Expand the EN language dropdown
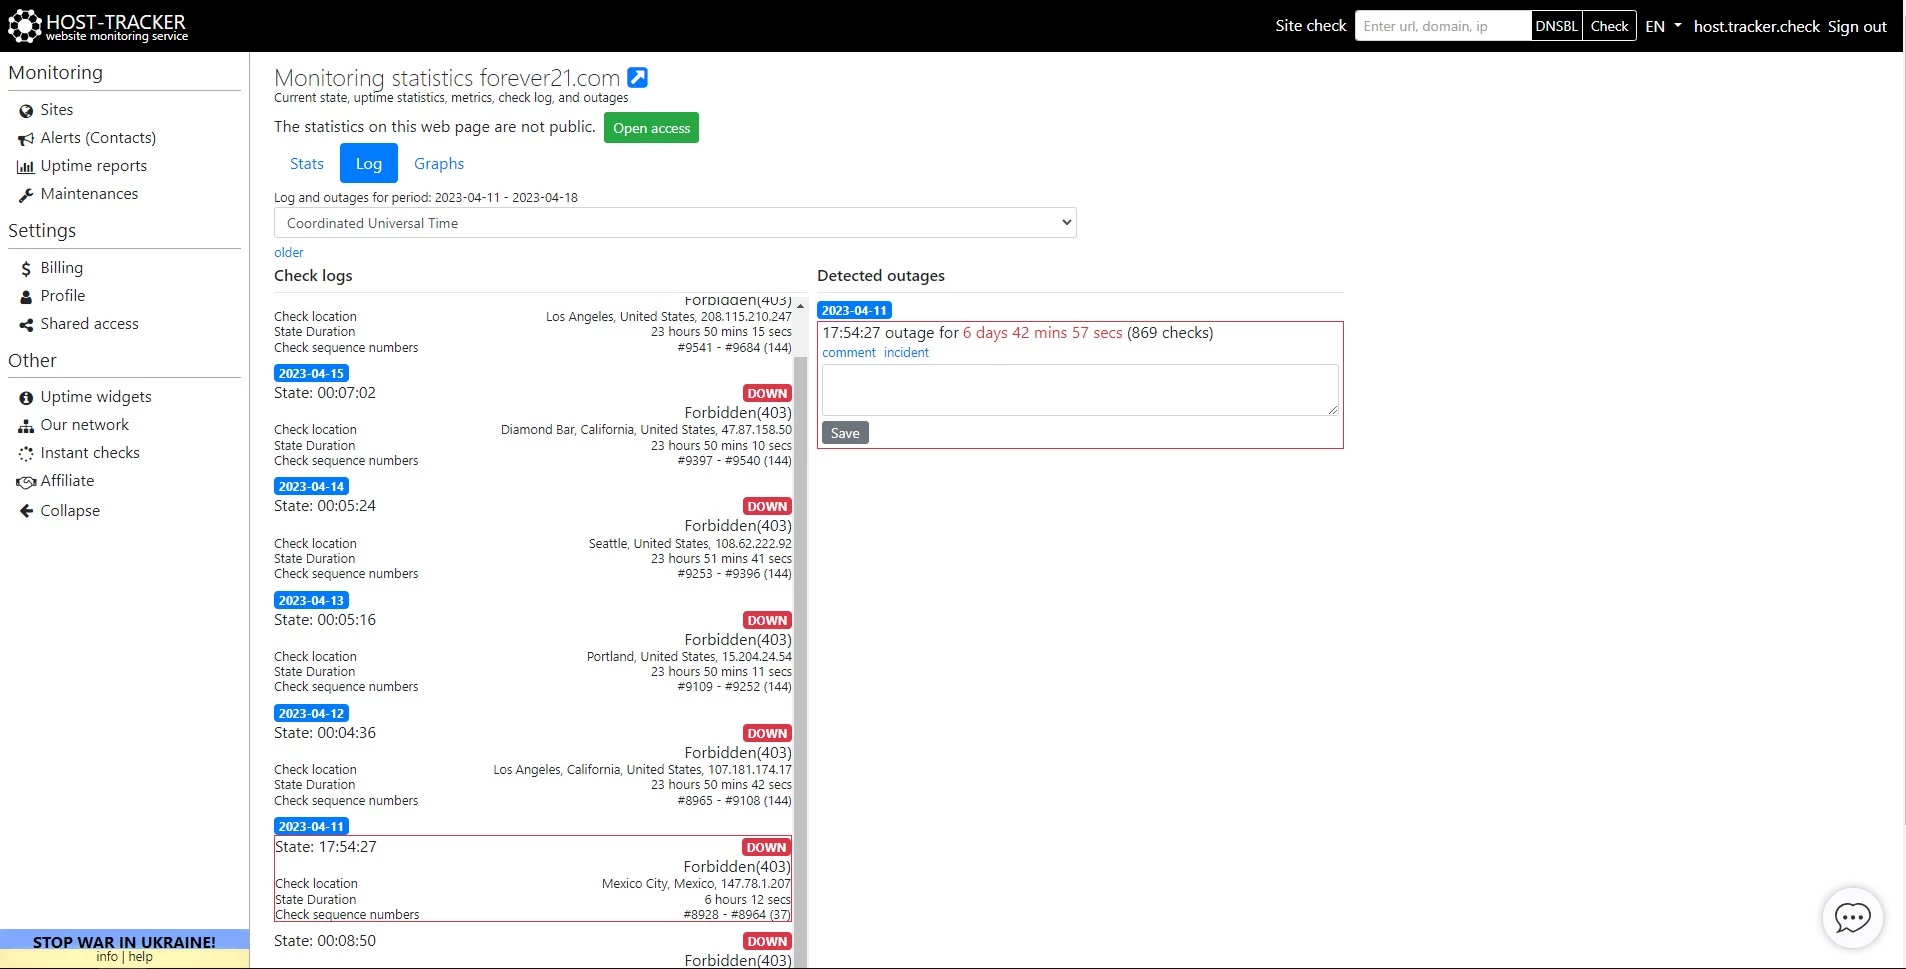 coord(1663,26)
